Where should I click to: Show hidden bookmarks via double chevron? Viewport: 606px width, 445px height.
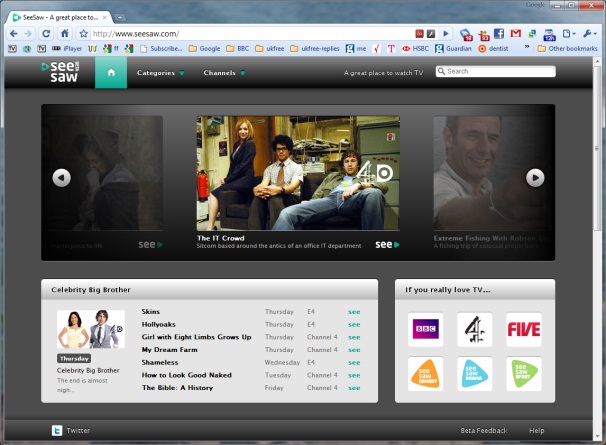(526, 47)
